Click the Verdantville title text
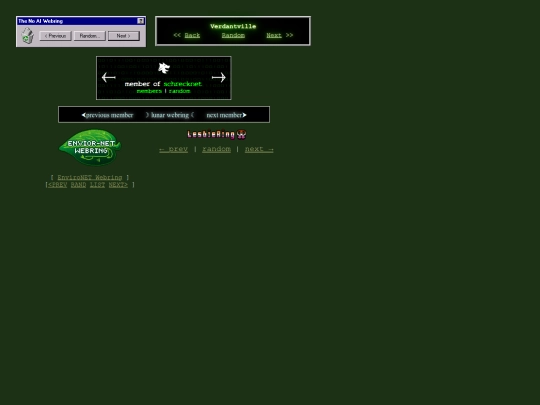The height and width of the screenshot is (405, 540). (x=233, y=26)
